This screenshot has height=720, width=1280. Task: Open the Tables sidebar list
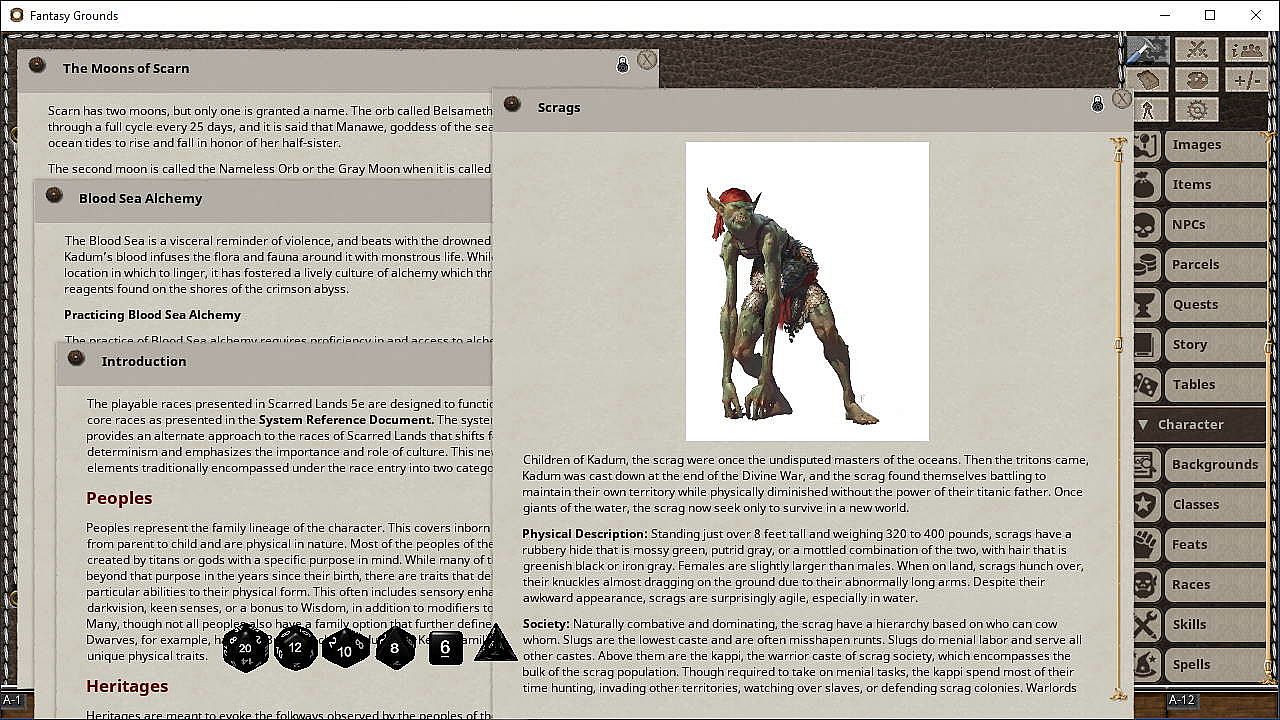[1215, 385]
